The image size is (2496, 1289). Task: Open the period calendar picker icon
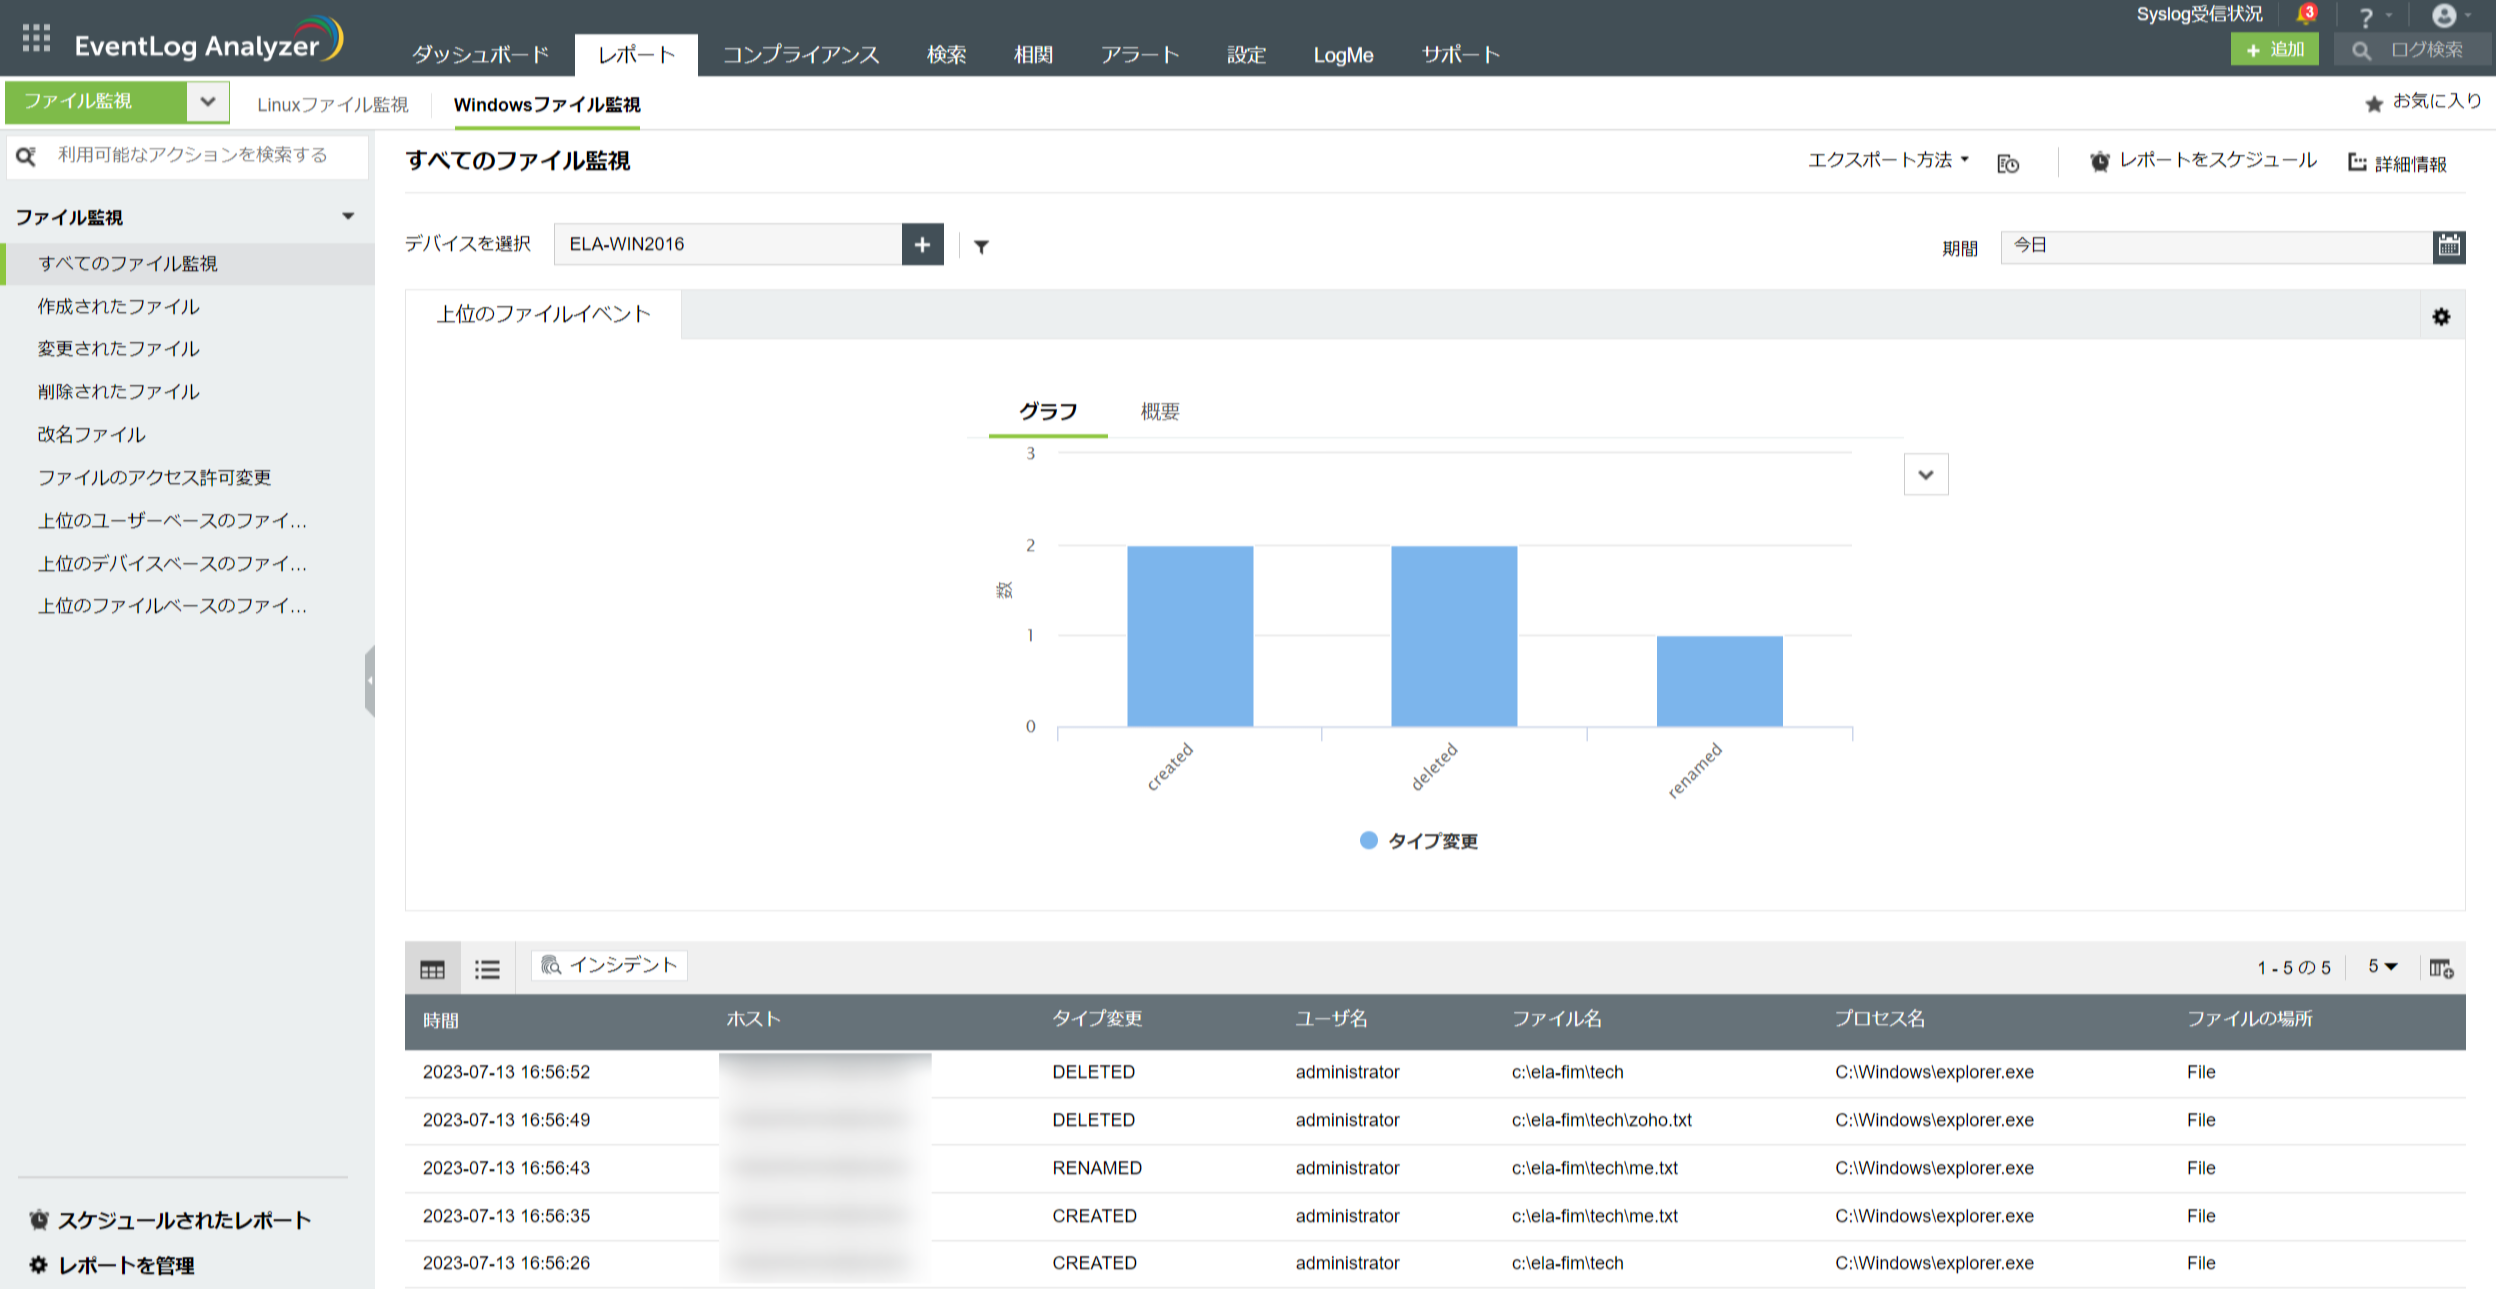pyautogui.click(x=2448, y=246)
